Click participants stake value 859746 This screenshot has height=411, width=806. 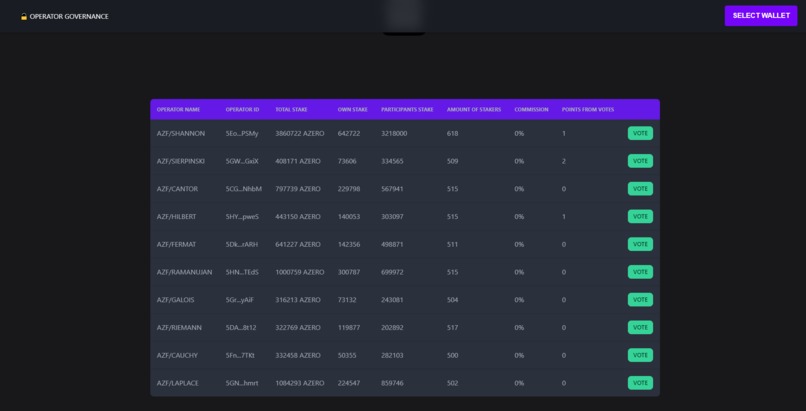coord(392,383)
